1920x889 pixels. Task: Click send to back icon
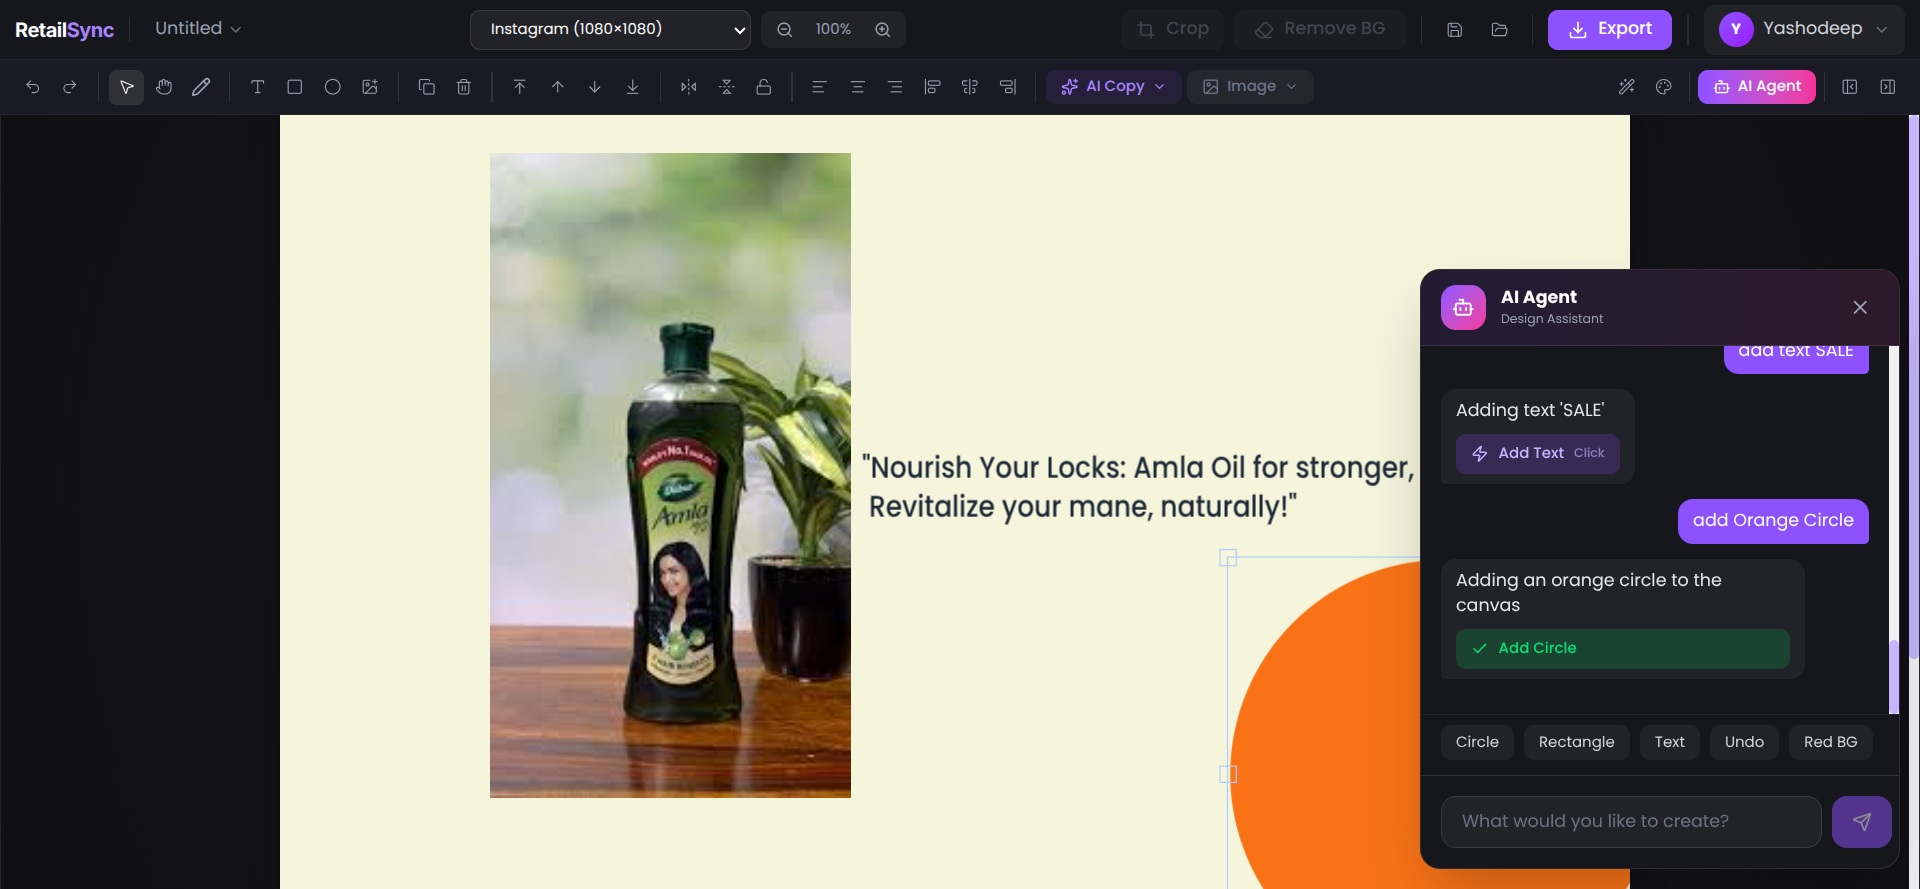click(x=633, y=87)
